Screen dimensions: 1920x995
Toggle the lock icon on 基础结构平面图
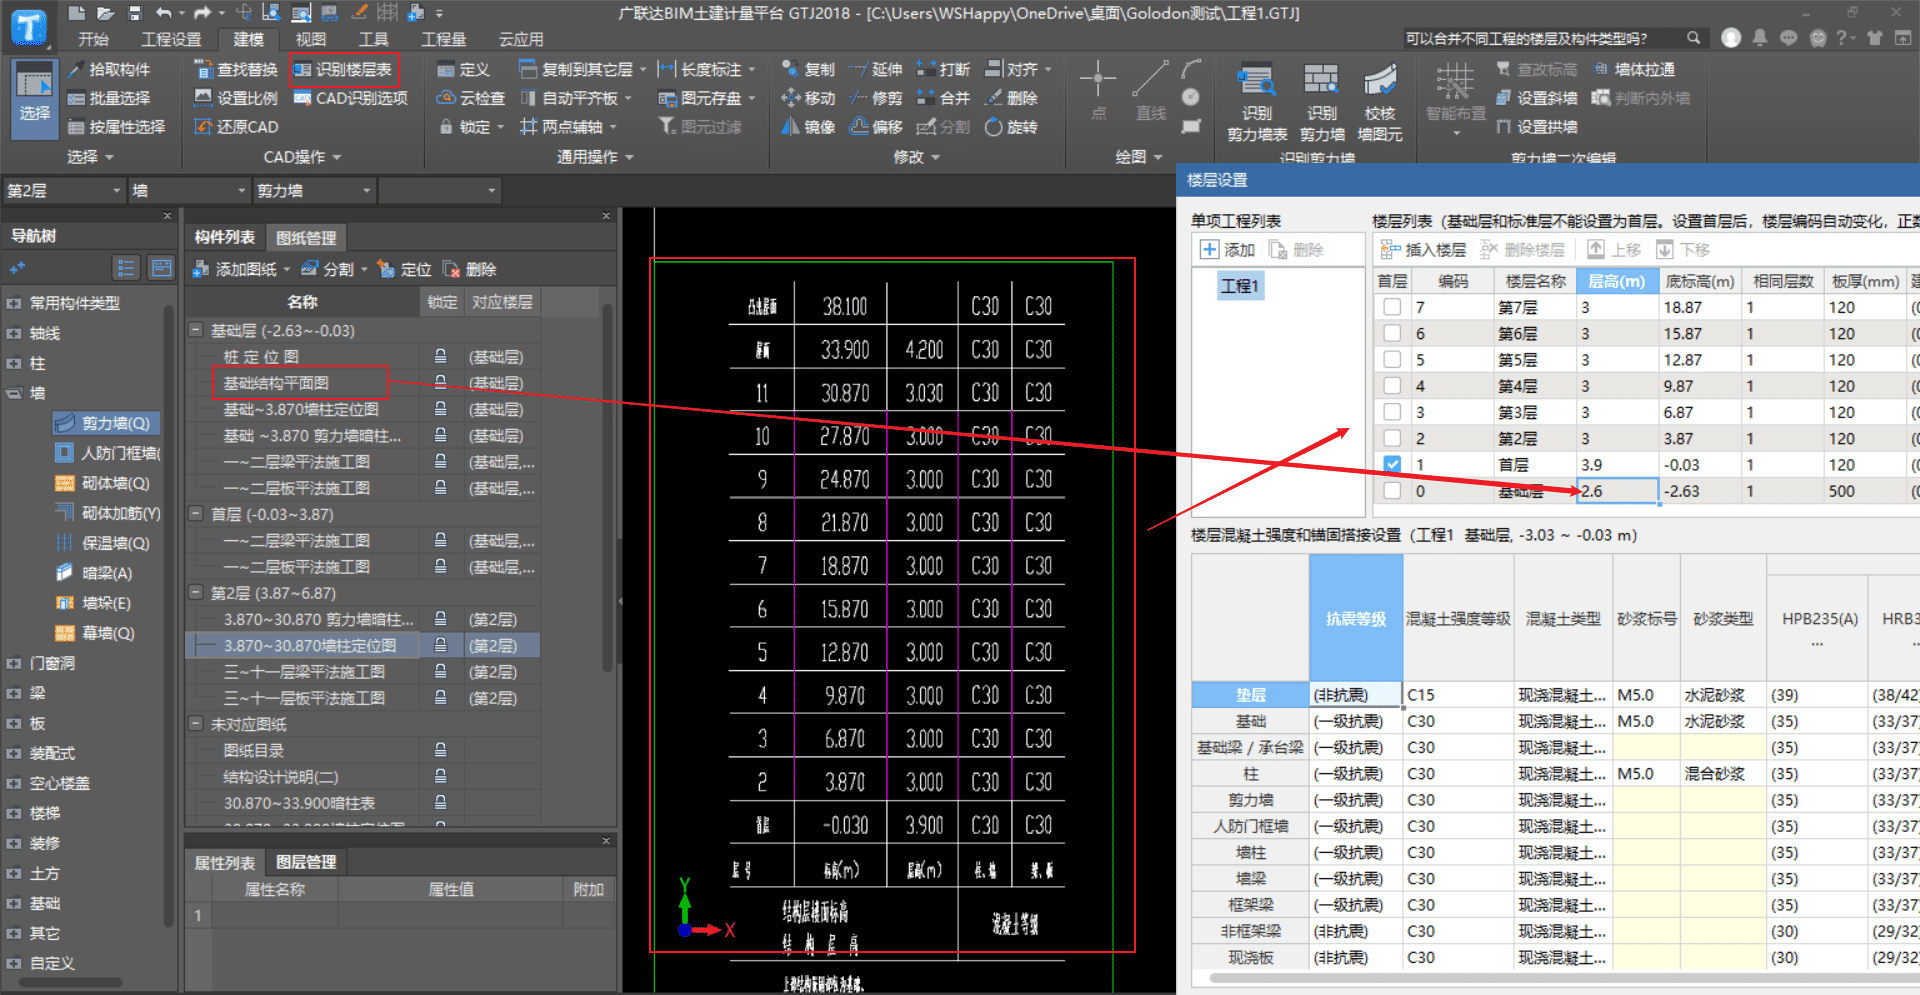tap(440, 382)
